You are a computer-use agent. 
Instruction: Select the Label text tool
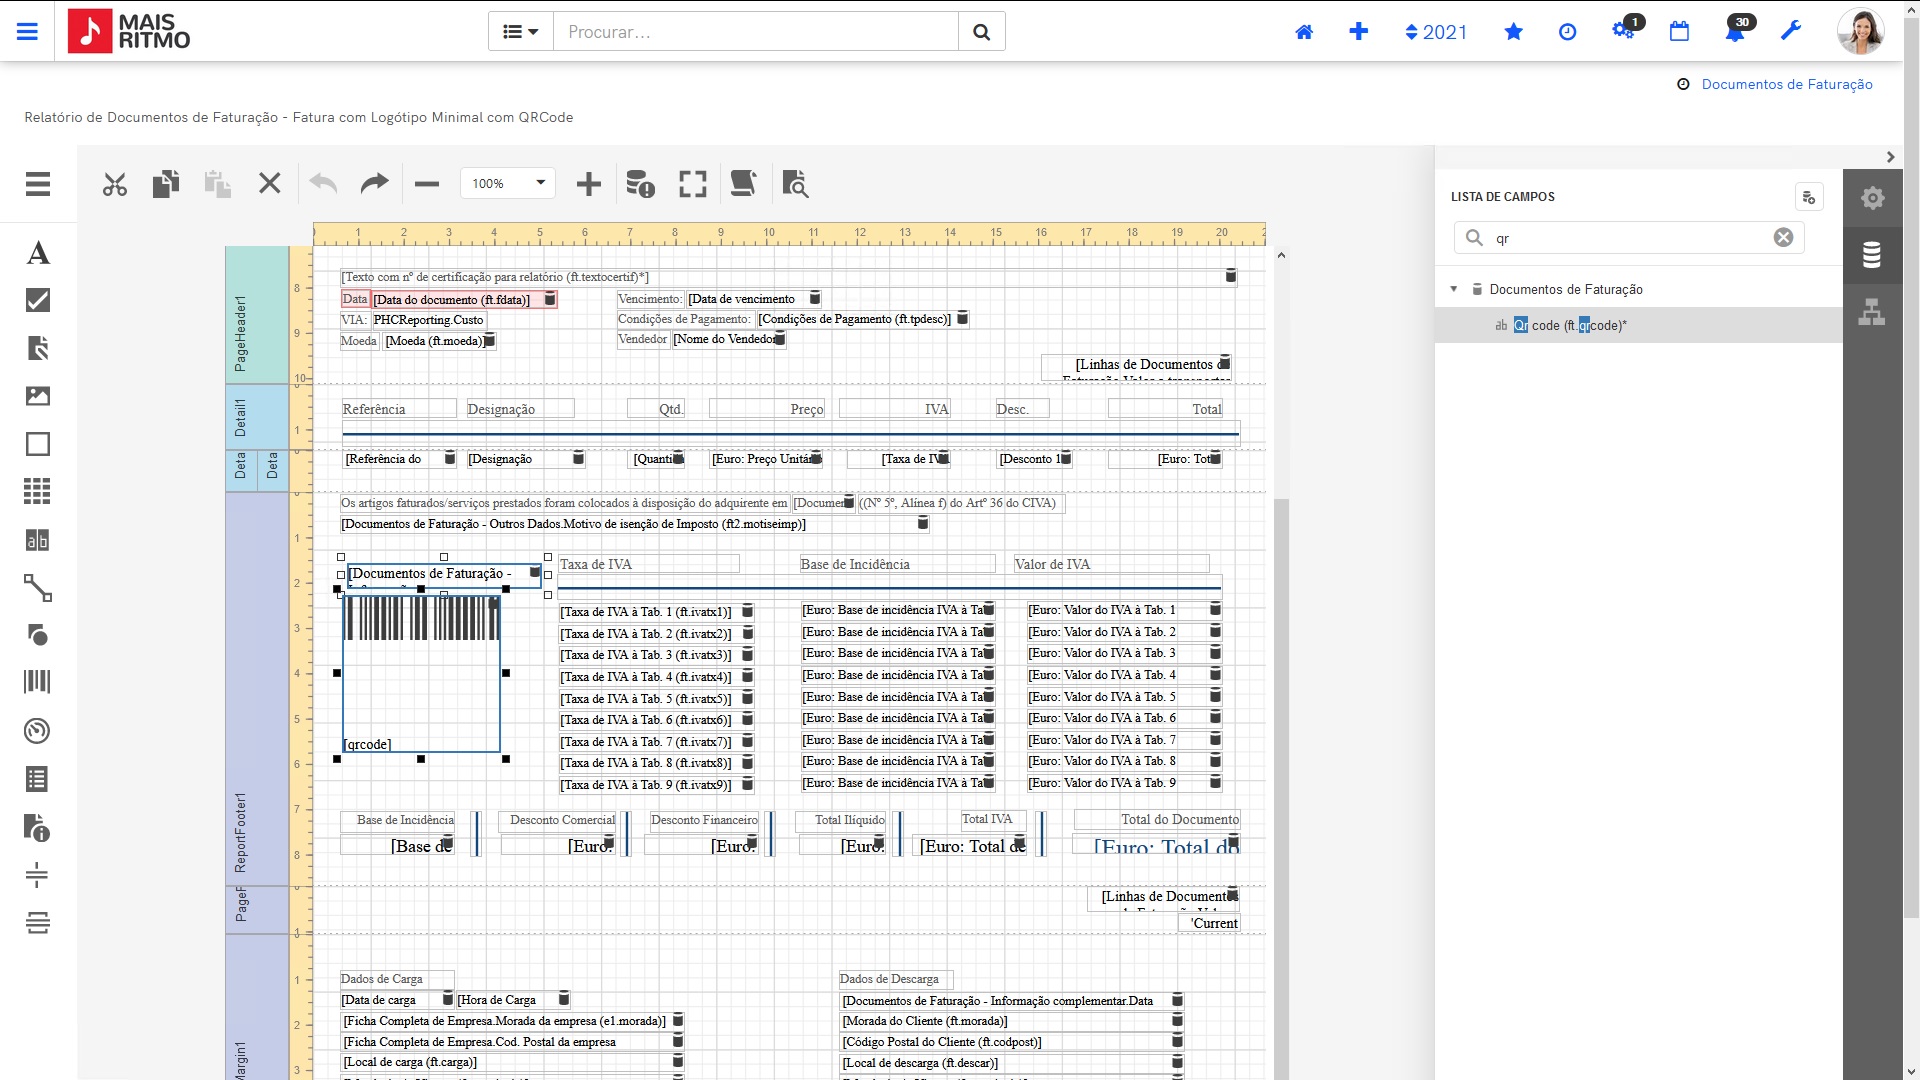pos(38,253)
